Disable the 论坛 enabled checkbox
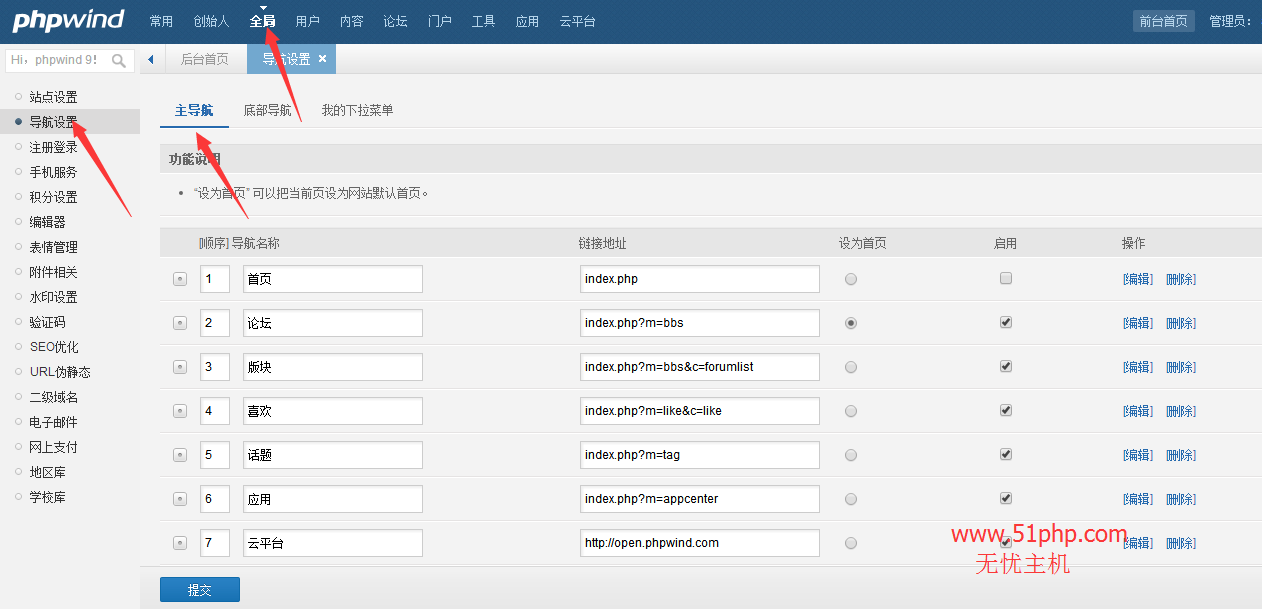This screenshot has width=1262, height=609. point(1006,323)
